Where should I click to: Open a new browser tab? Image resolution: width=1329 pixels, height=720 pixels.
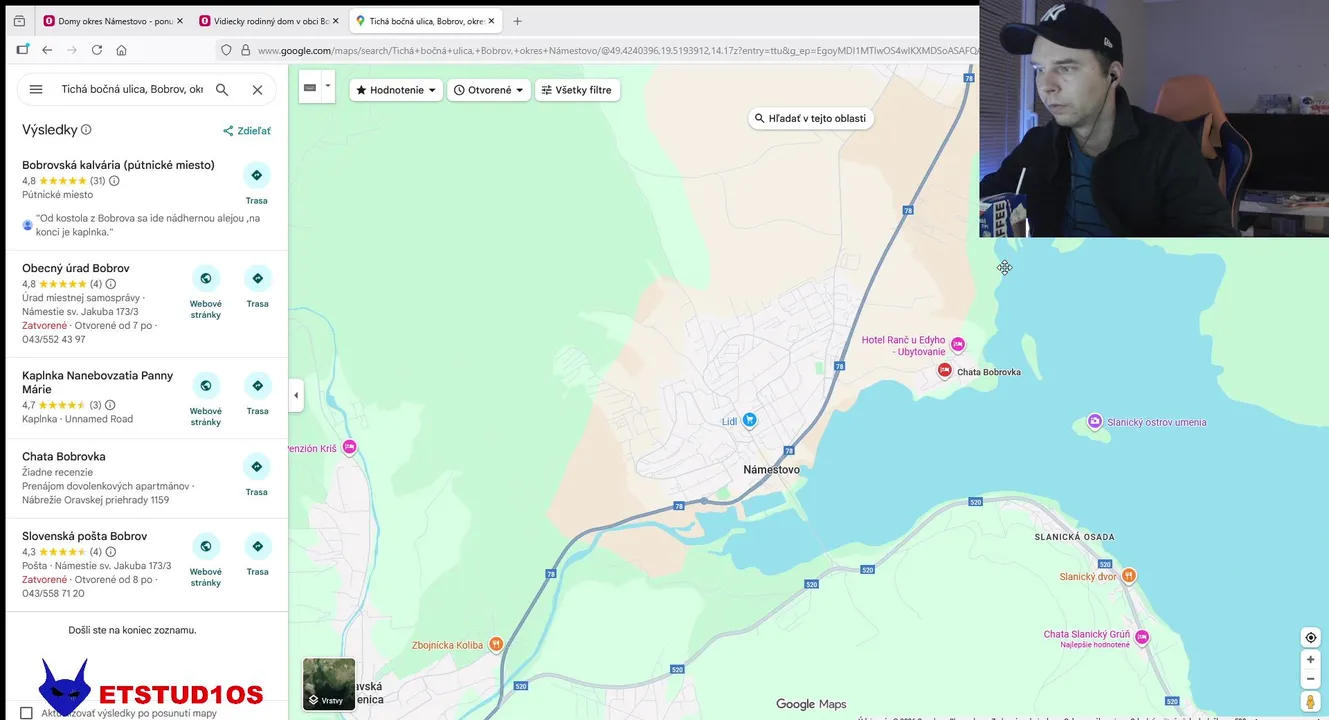(517, 21)
